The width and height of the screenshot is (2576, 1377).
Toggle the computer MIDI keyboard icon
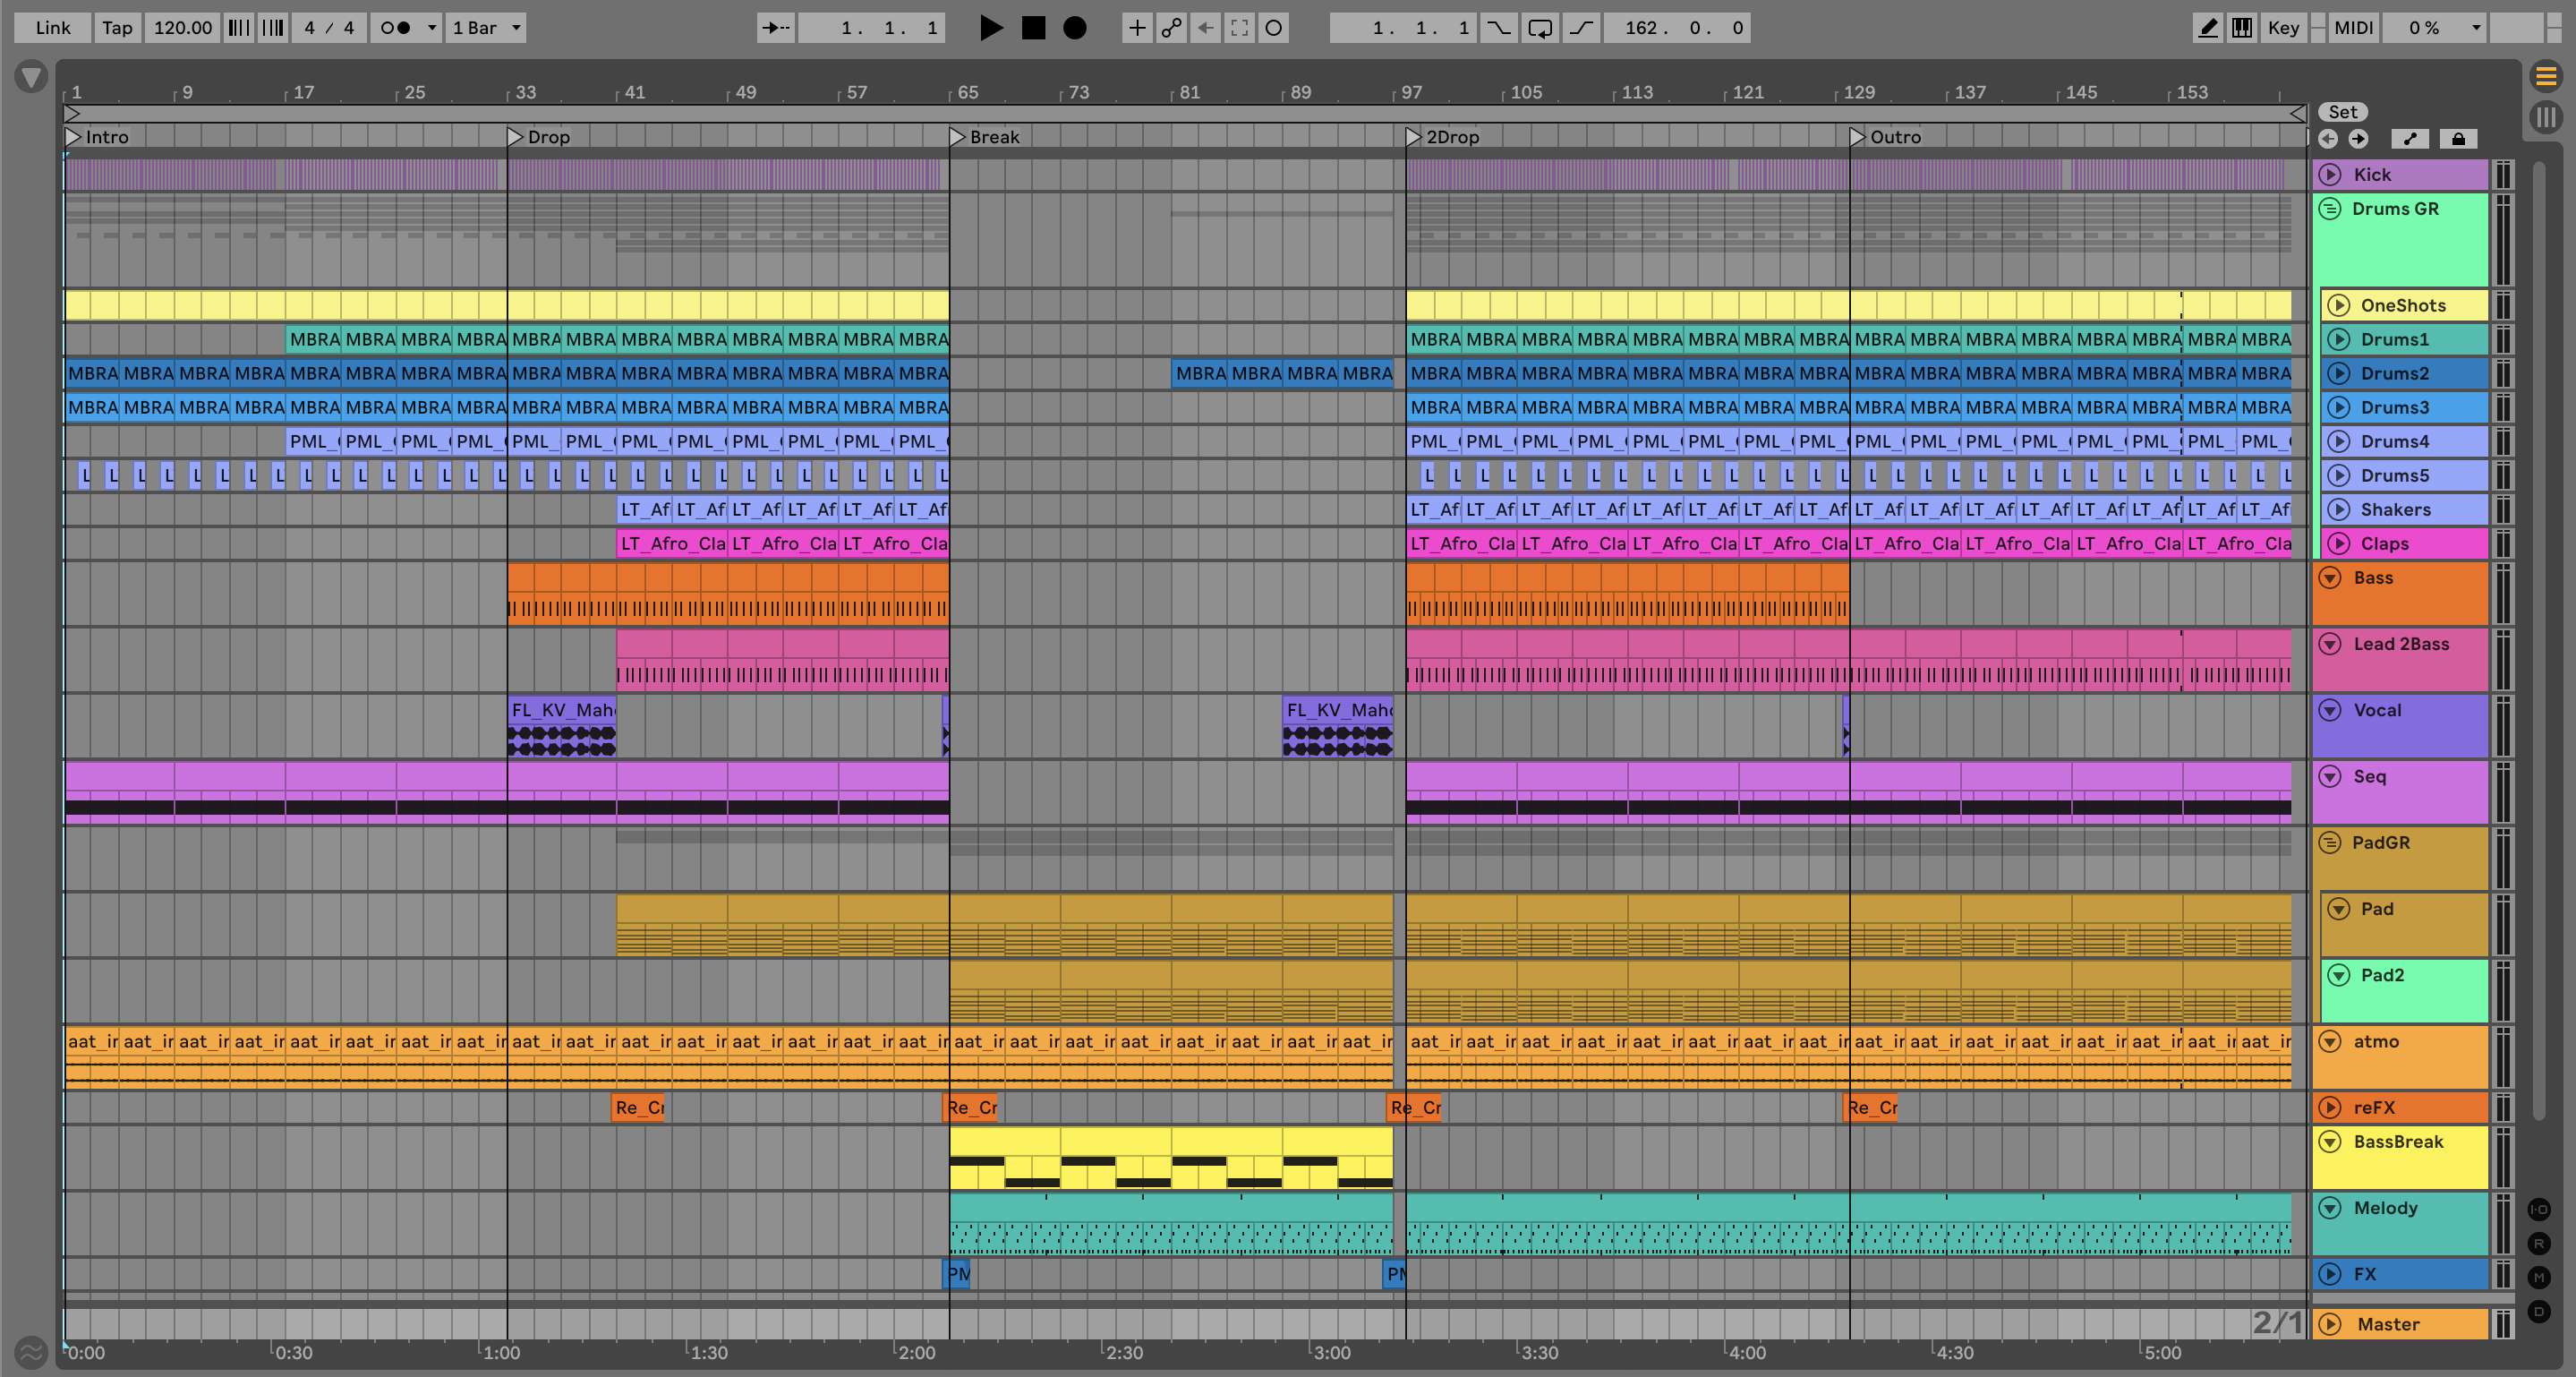[x=2242, y=28]
